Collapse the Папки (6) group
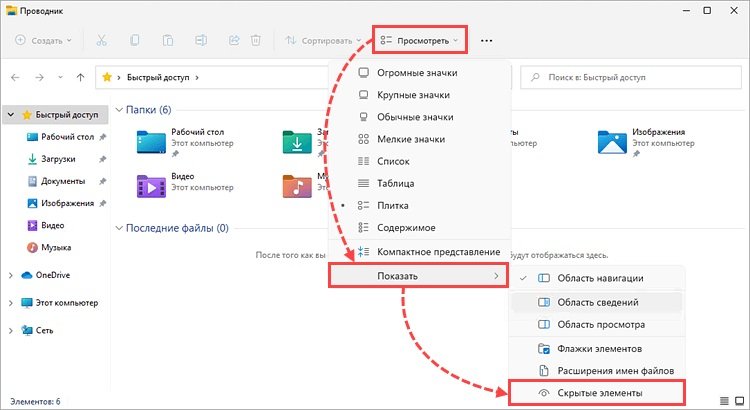The image size is (750, 410). (x=119, y=110)
